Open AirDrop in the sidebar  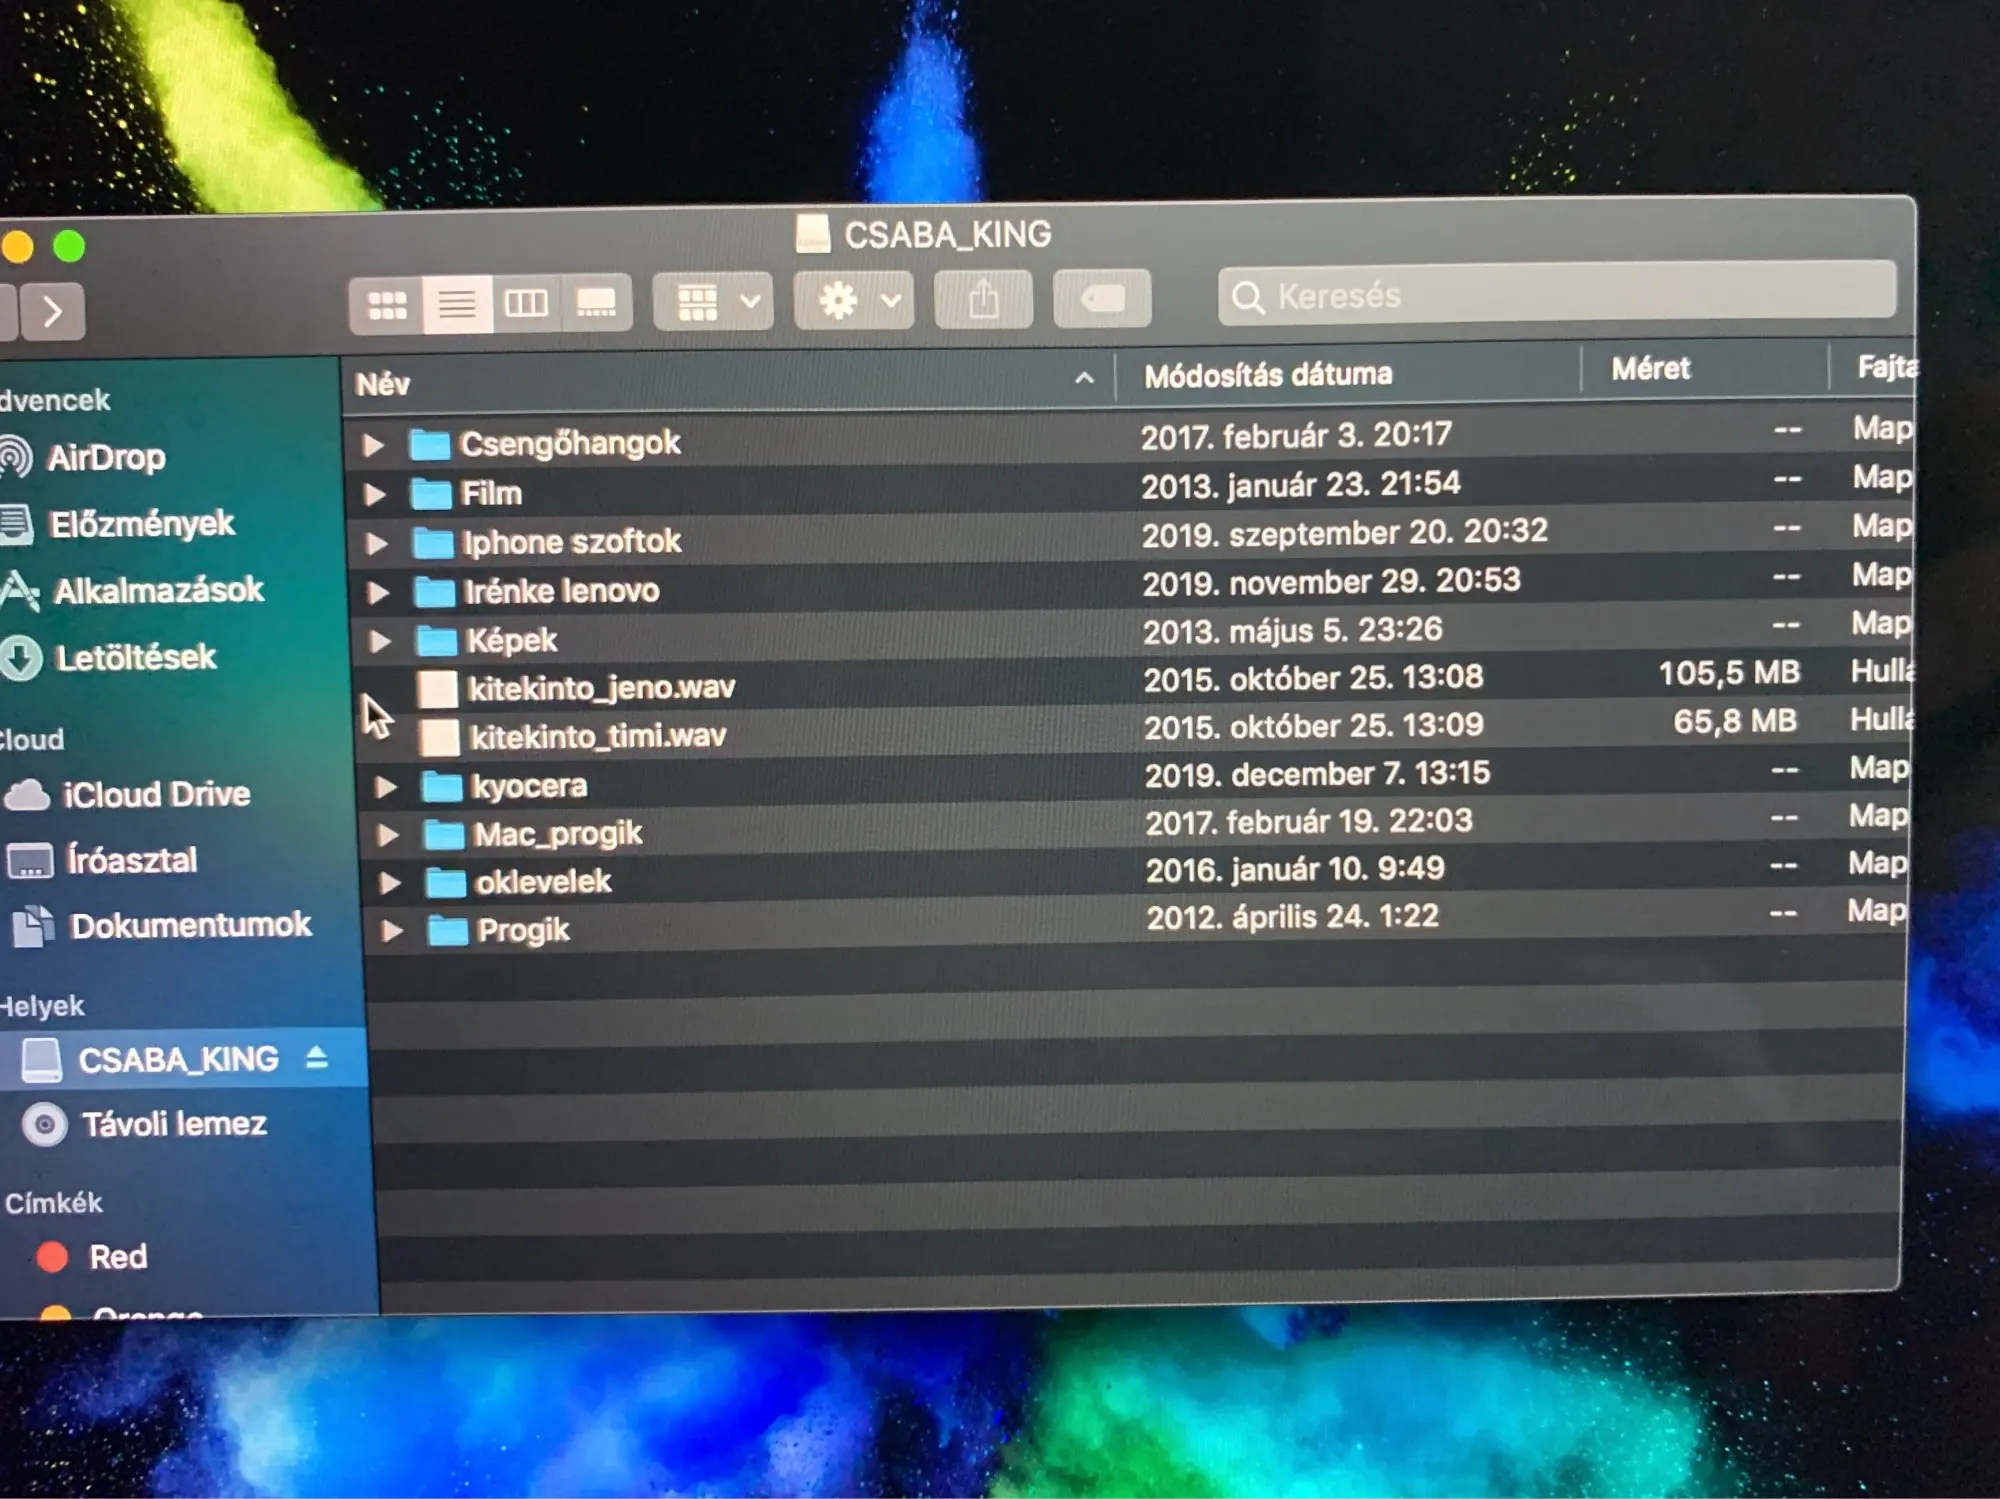click(x=106, y=458)
